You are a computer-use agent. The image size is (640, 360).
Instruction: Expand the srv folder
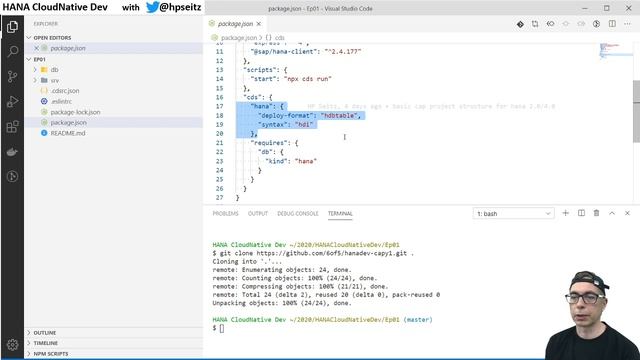coord(54,80)
